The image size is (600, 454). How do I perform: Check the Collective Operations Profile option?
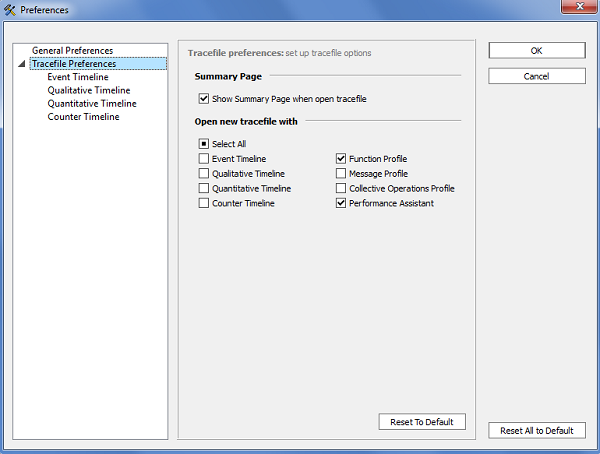pos(341,188)
